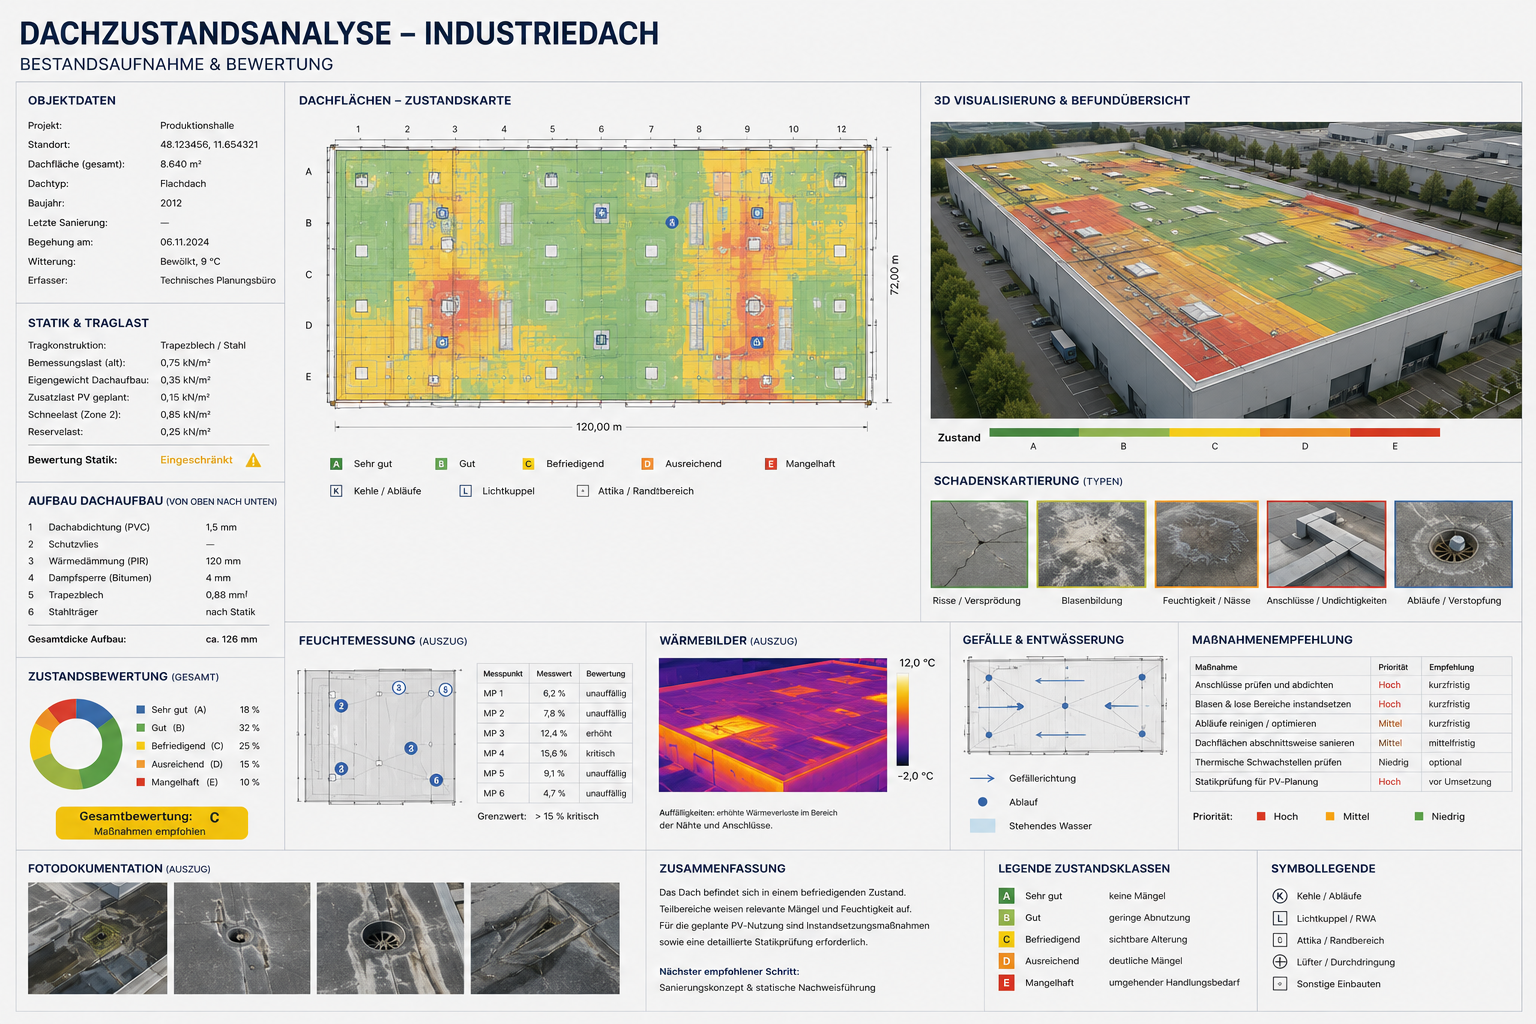Click the red E Mangelhaft map legend icon
Image resolution: width=1536 pixels, height=1024 pixels.
pyautogui.click(x=770, y=464)
